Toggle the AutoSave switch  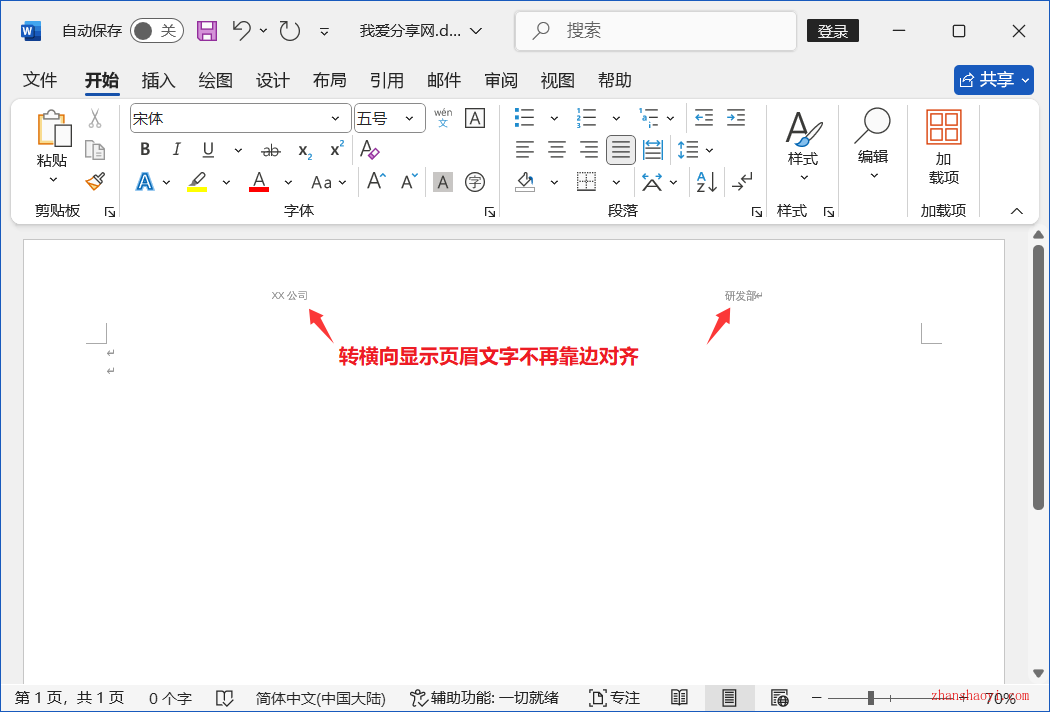pyautogui.click(x=157, y=31)
